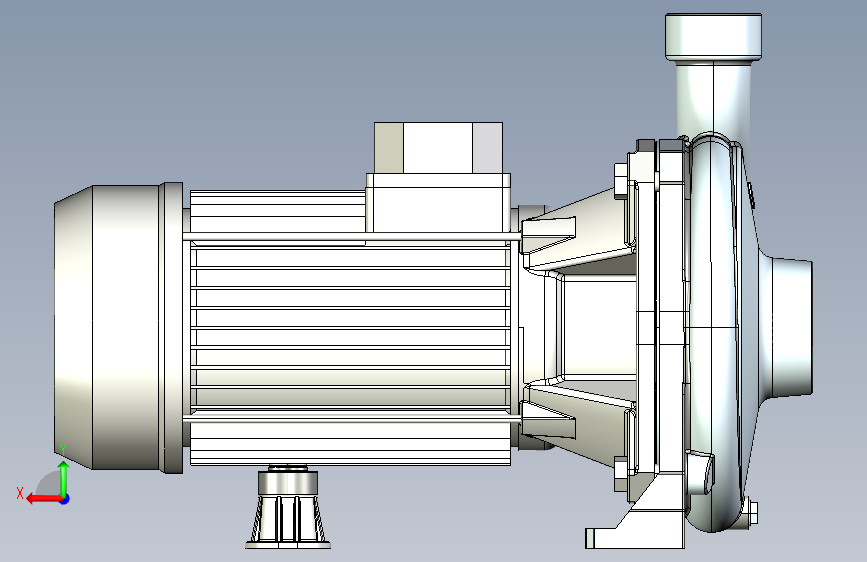The width and height of the screenshot is (867, 562).
Task: Select the terminal box on top of motor
Action: tap(438, 177)
